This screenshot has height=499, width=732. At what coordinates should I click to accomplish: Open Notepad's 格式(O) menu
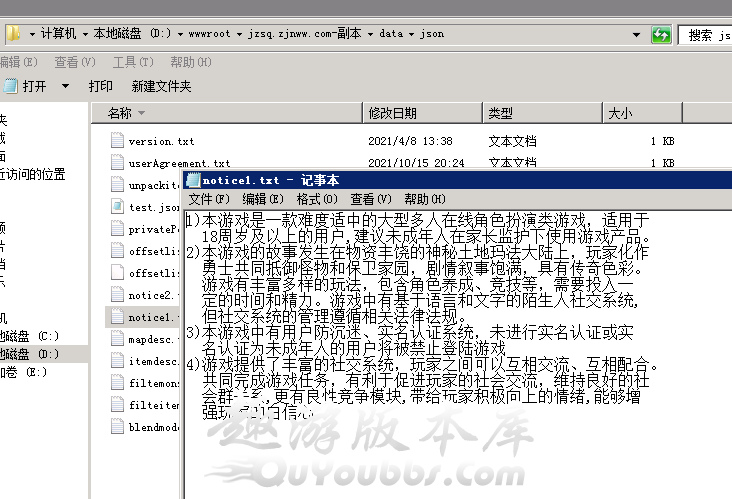316,199
